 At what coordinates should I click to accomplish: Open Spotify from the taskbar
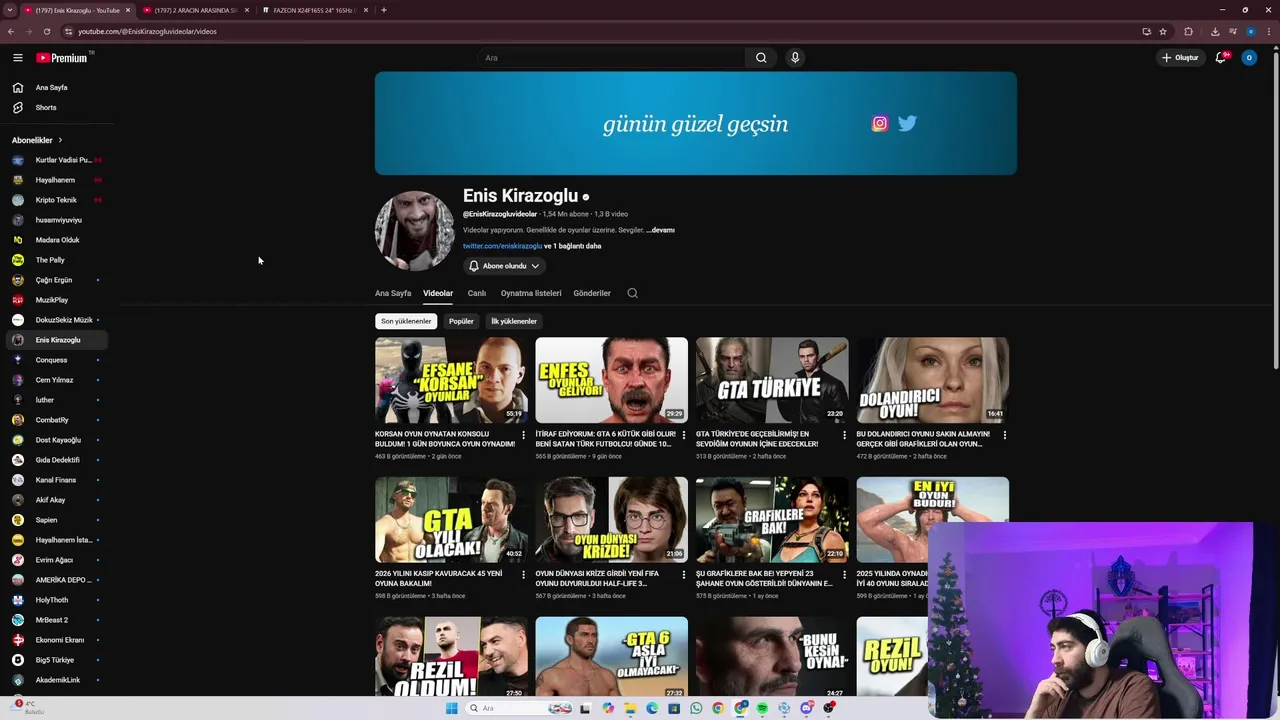click(762, 708)
